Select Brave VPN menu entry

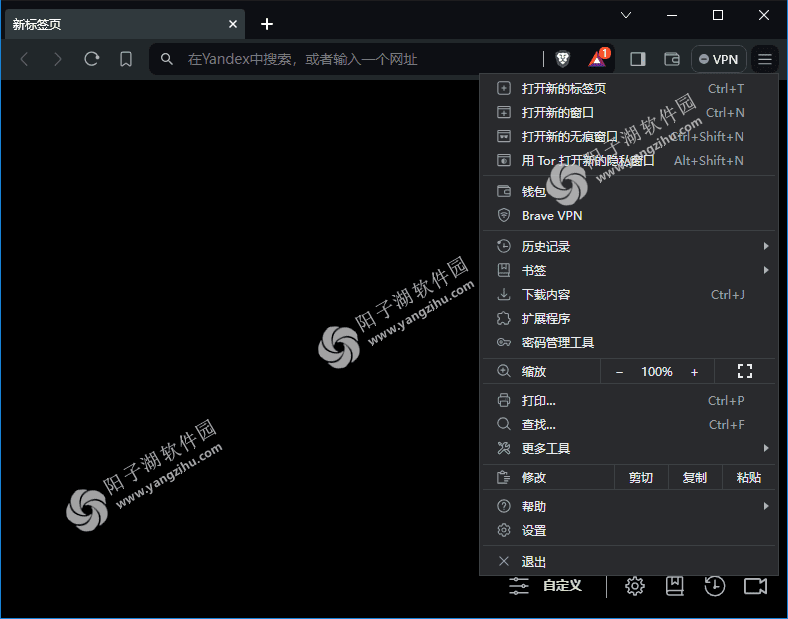(628, 216)
